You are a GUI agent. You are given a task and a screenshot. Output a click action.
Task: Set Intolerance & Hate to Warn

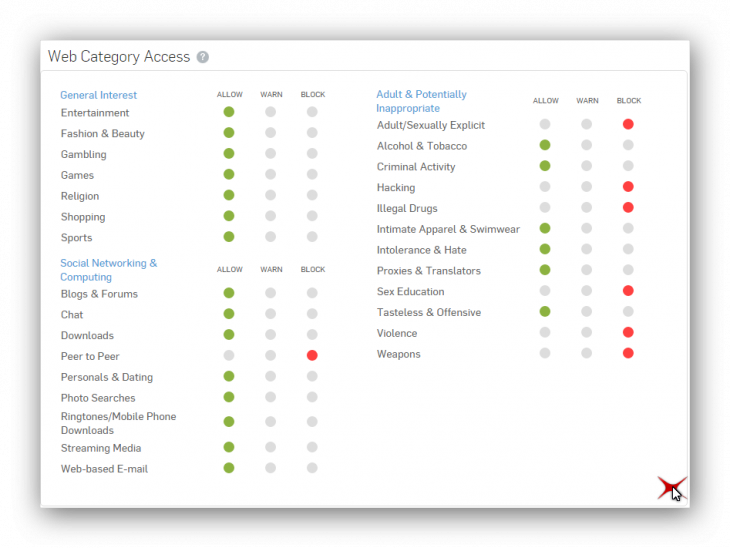click(x=587, y=249)
